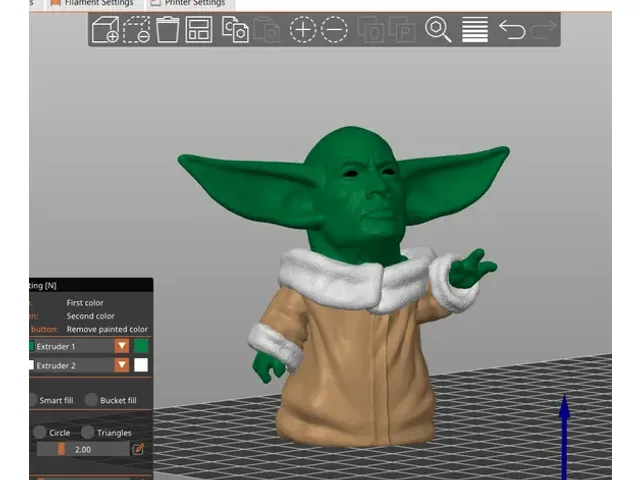Select the Circle brush shape
The image size is (640, 480).
(x=52, y=432)
